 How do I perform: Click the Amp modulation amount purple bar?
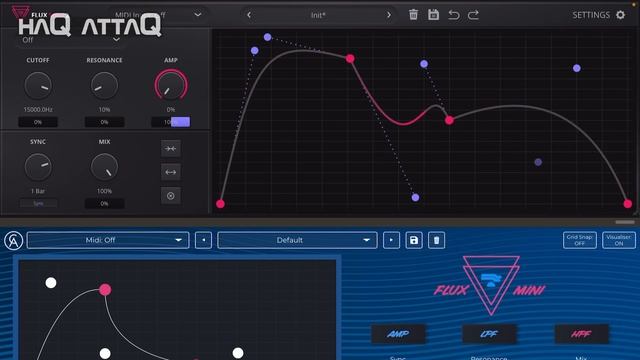[180, 122]
